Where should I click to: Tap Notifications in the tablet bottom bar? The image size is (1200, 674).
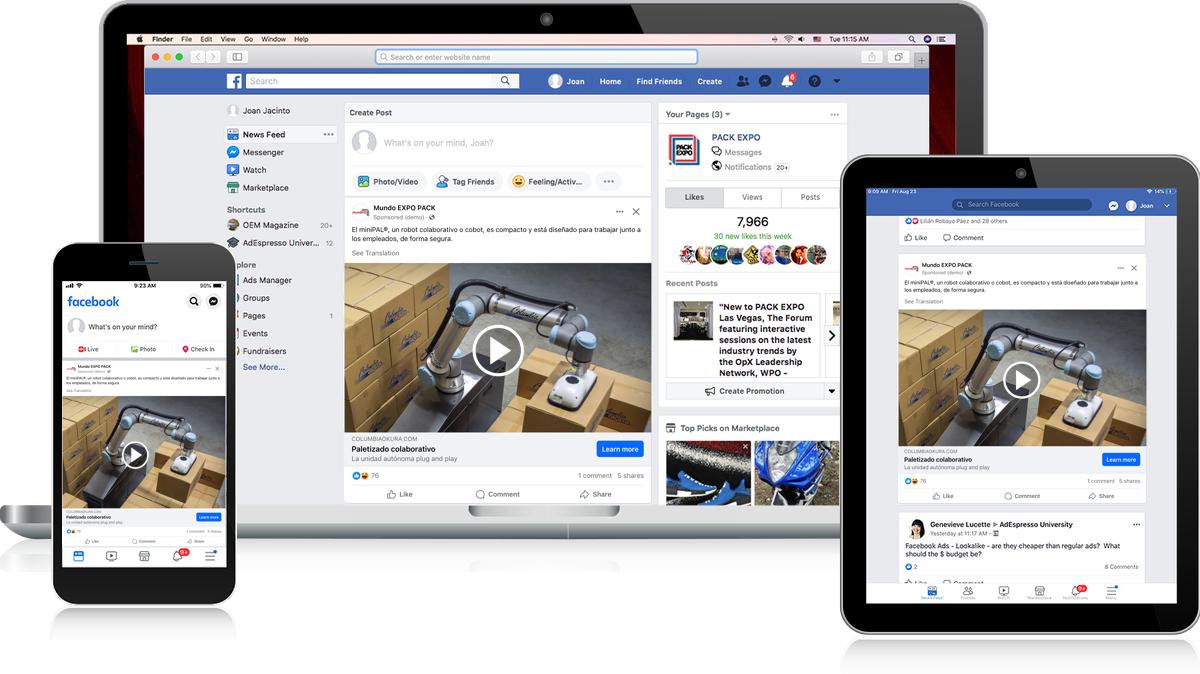click(x=1075, y=593)
